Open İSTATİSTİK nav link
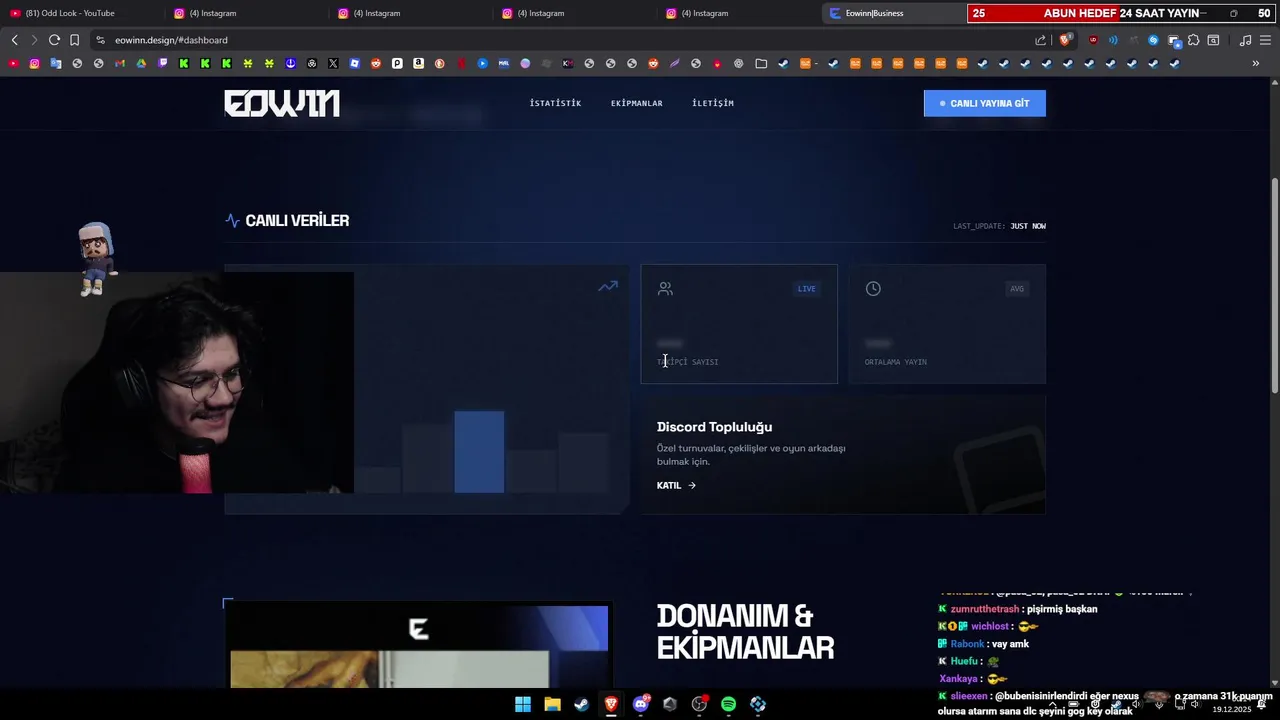Image resolution: width=1280 pixels, height=720 pixels. point(555,103)
